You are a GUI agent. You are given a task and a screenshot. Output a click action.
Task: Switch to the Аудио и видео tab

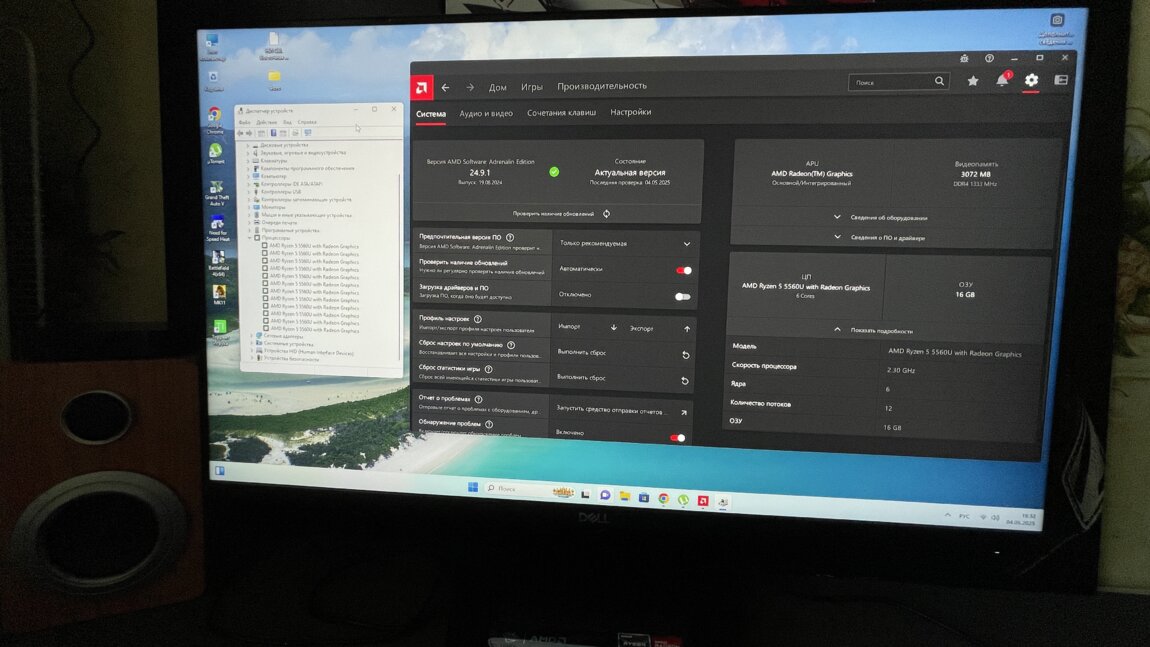coord(486,113)
